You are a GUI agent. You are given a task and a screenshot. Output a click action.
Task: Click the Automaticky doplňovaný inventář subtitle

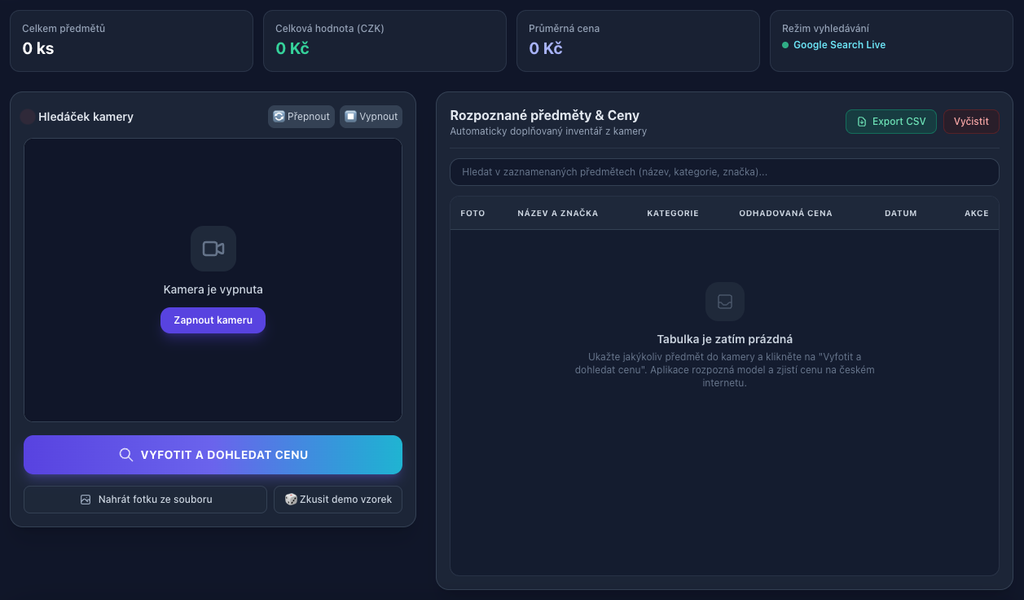[x=549, y=131]
